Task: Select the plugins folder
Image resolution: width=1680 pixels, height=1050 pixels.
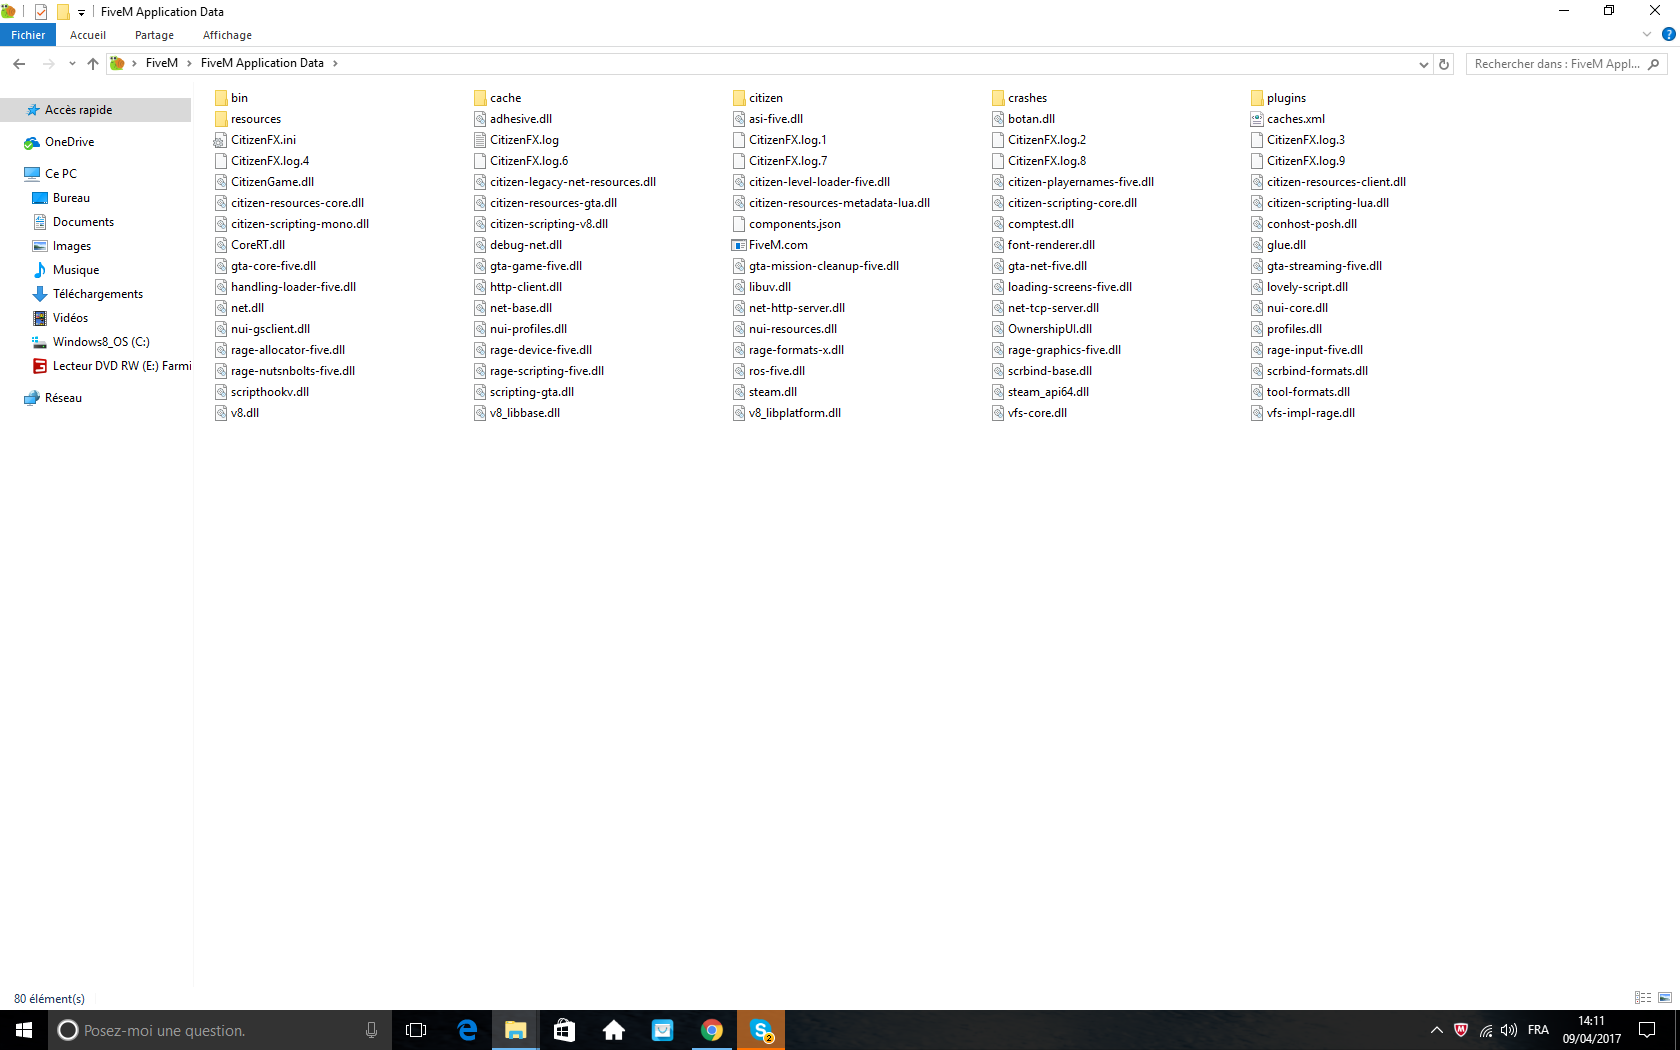Action: click(1278, 98)
